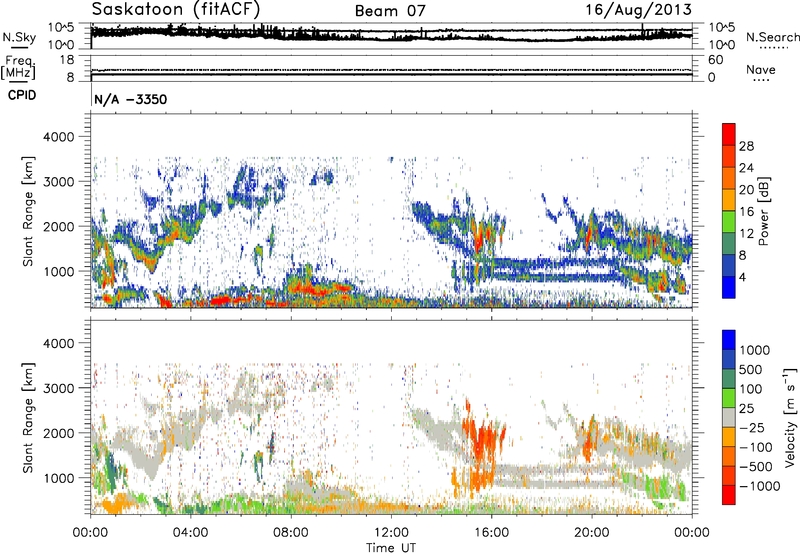Viewport: 800px width, 554px height.
Task: Select the "-25" label on velocity colorbar
Action: [752, 427]
